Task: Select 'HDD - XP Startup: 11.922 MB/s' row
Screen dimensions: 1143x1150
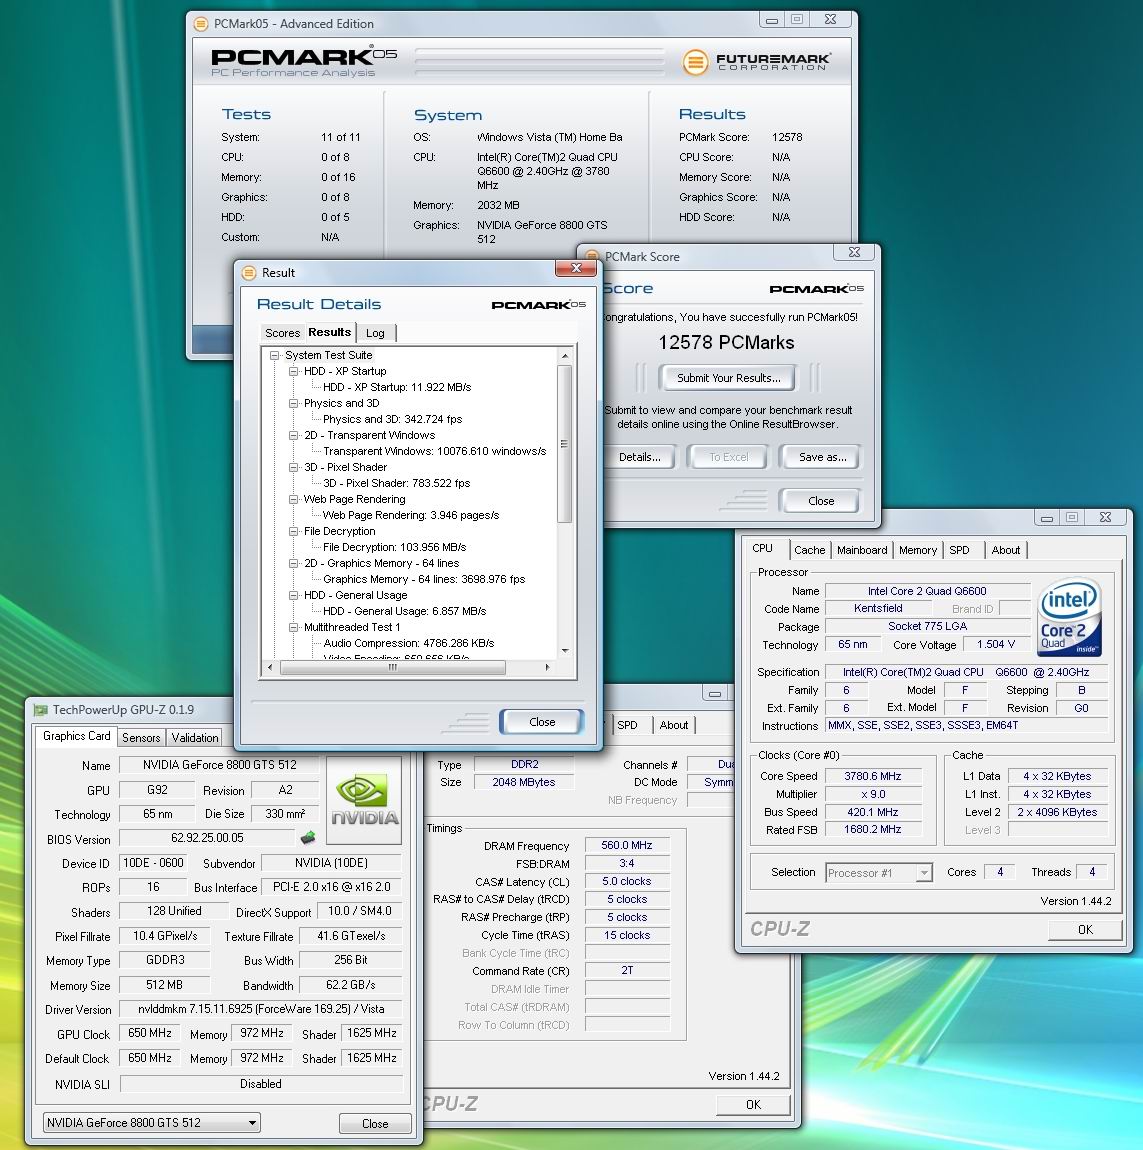Action: (397, 387)
